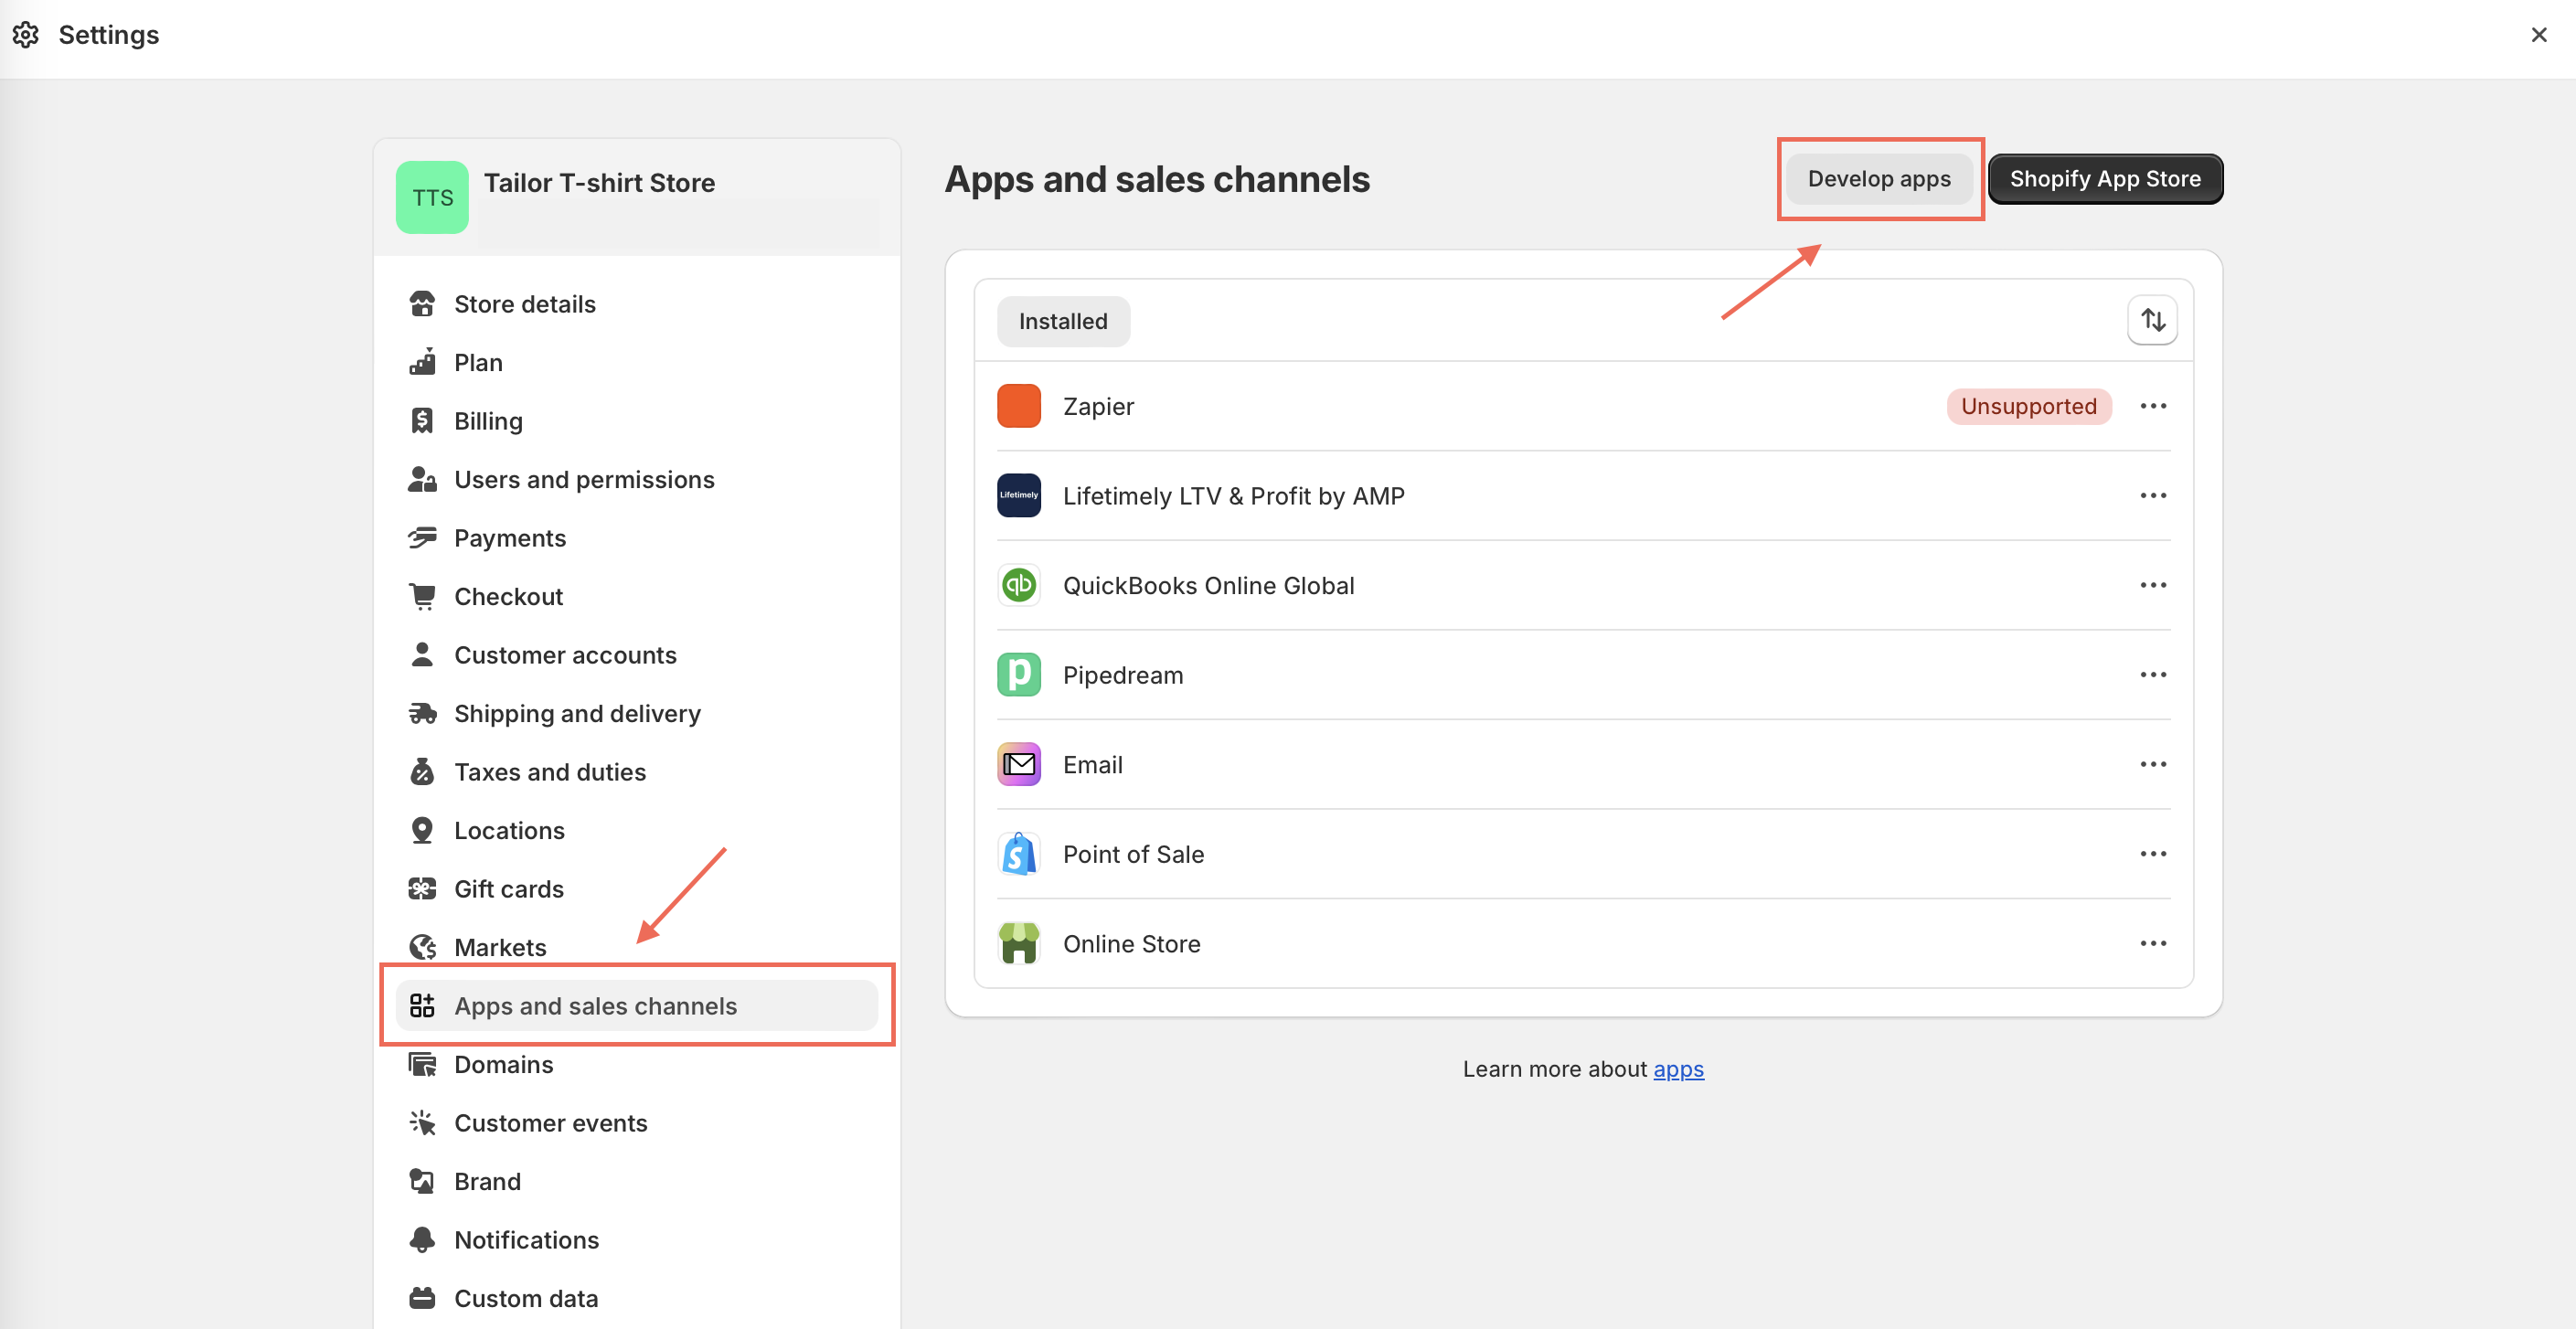Open the Email app icon
The image size is (2576, 1329).
(x=1018, y=764)
